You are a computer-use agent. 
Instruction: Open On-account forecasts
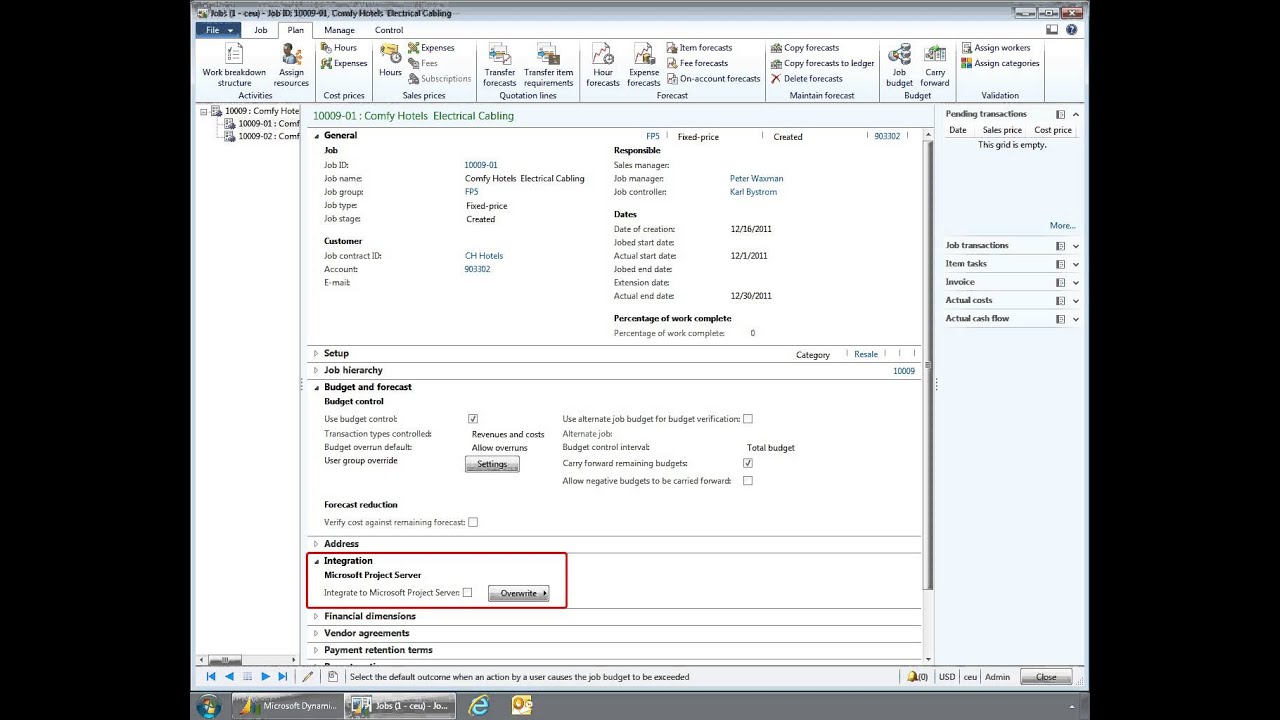coord(713,78)
